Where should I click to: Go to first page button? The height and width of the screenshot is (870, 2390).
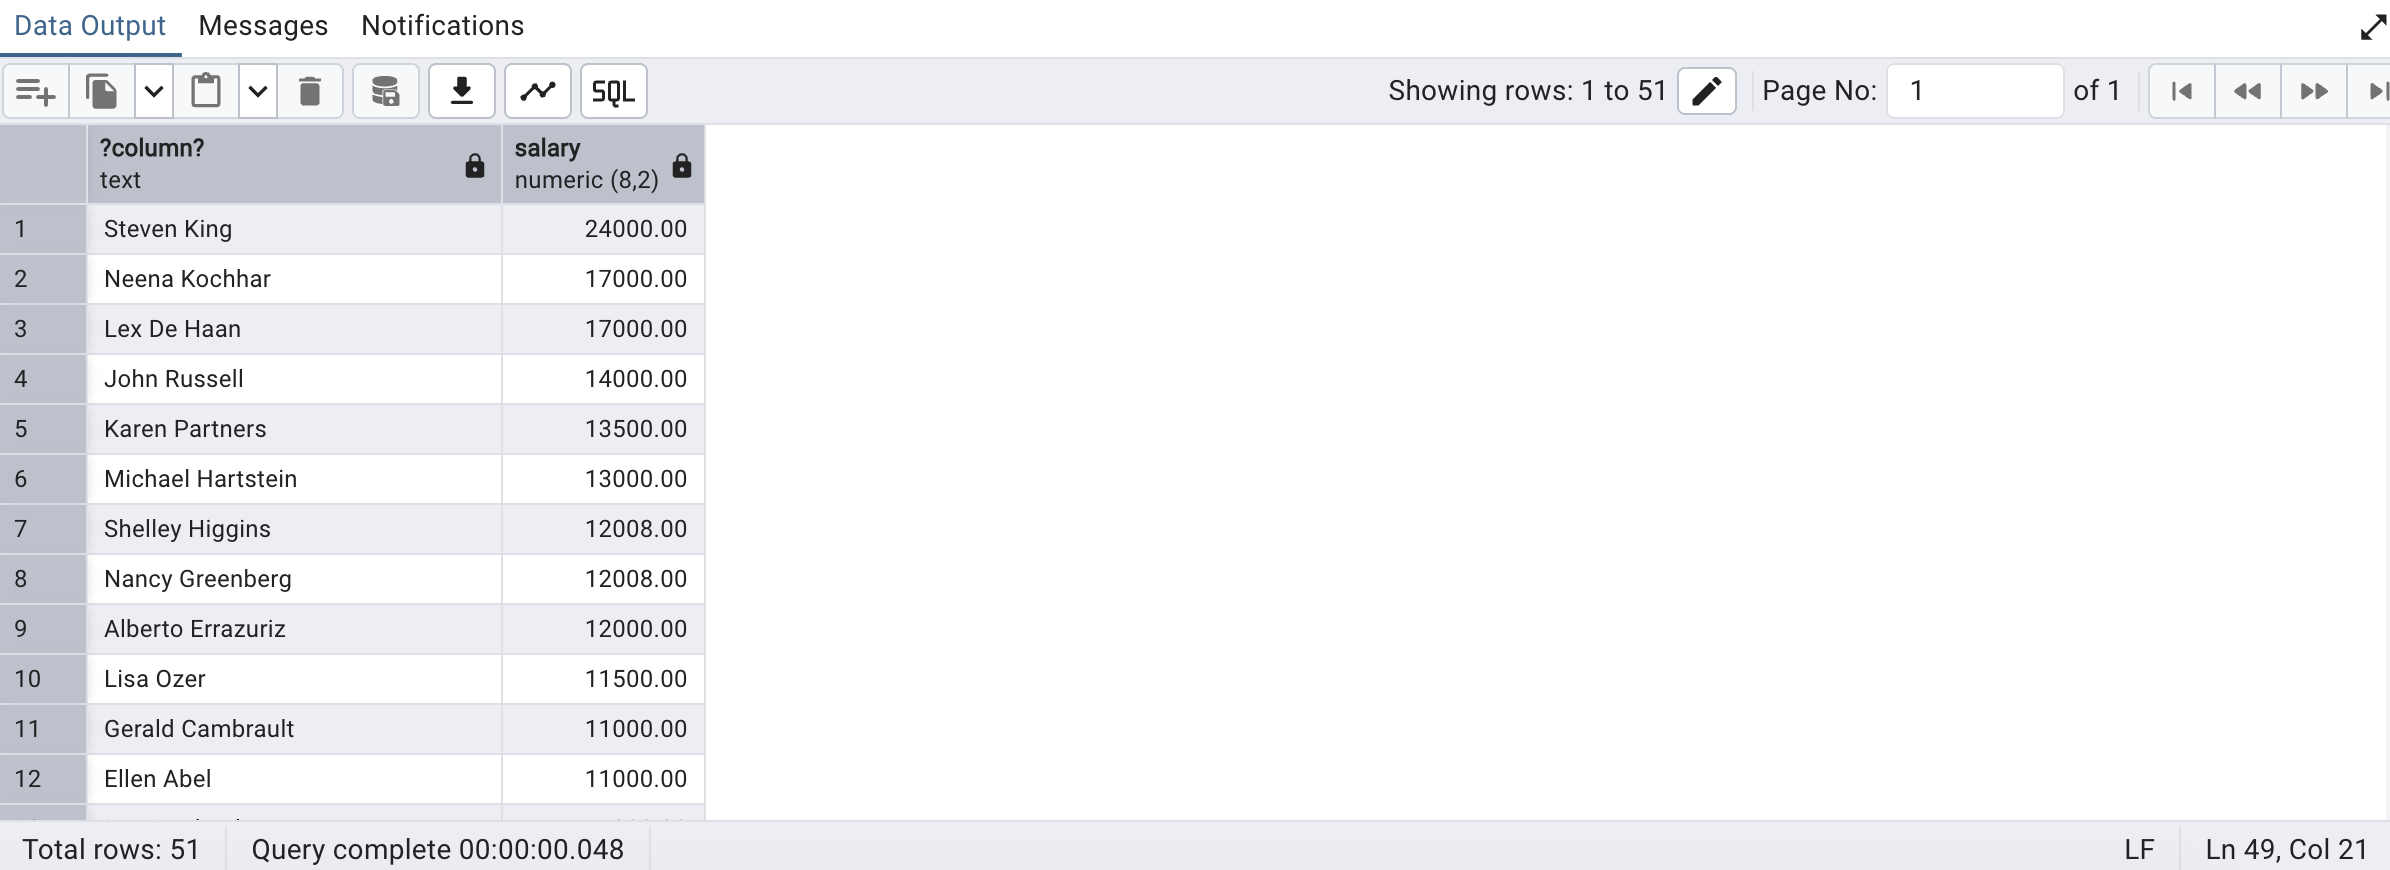(2182, 92)
